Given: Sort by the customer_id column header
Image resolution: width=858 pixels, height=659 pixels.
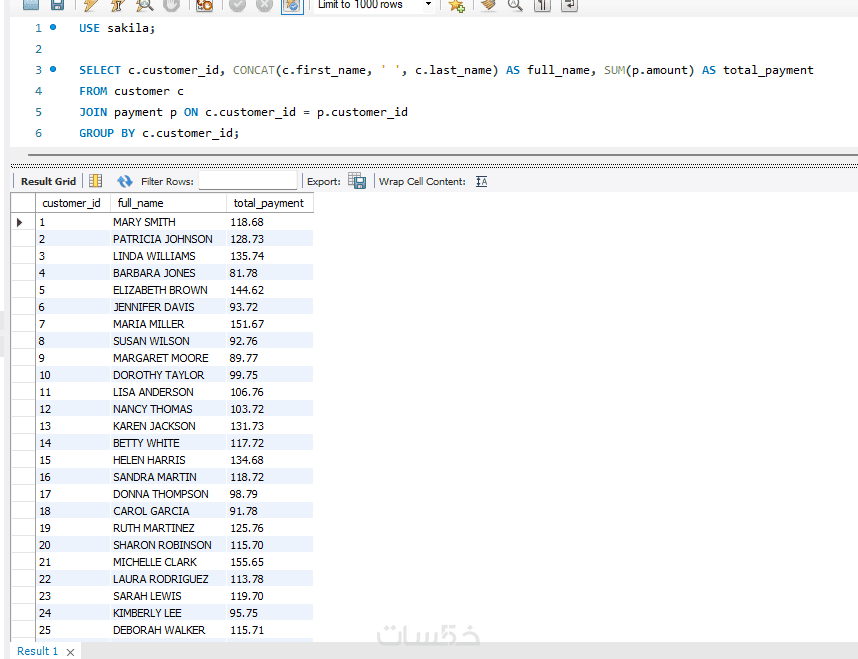Looking at the screenshot, I should (72, 203).
